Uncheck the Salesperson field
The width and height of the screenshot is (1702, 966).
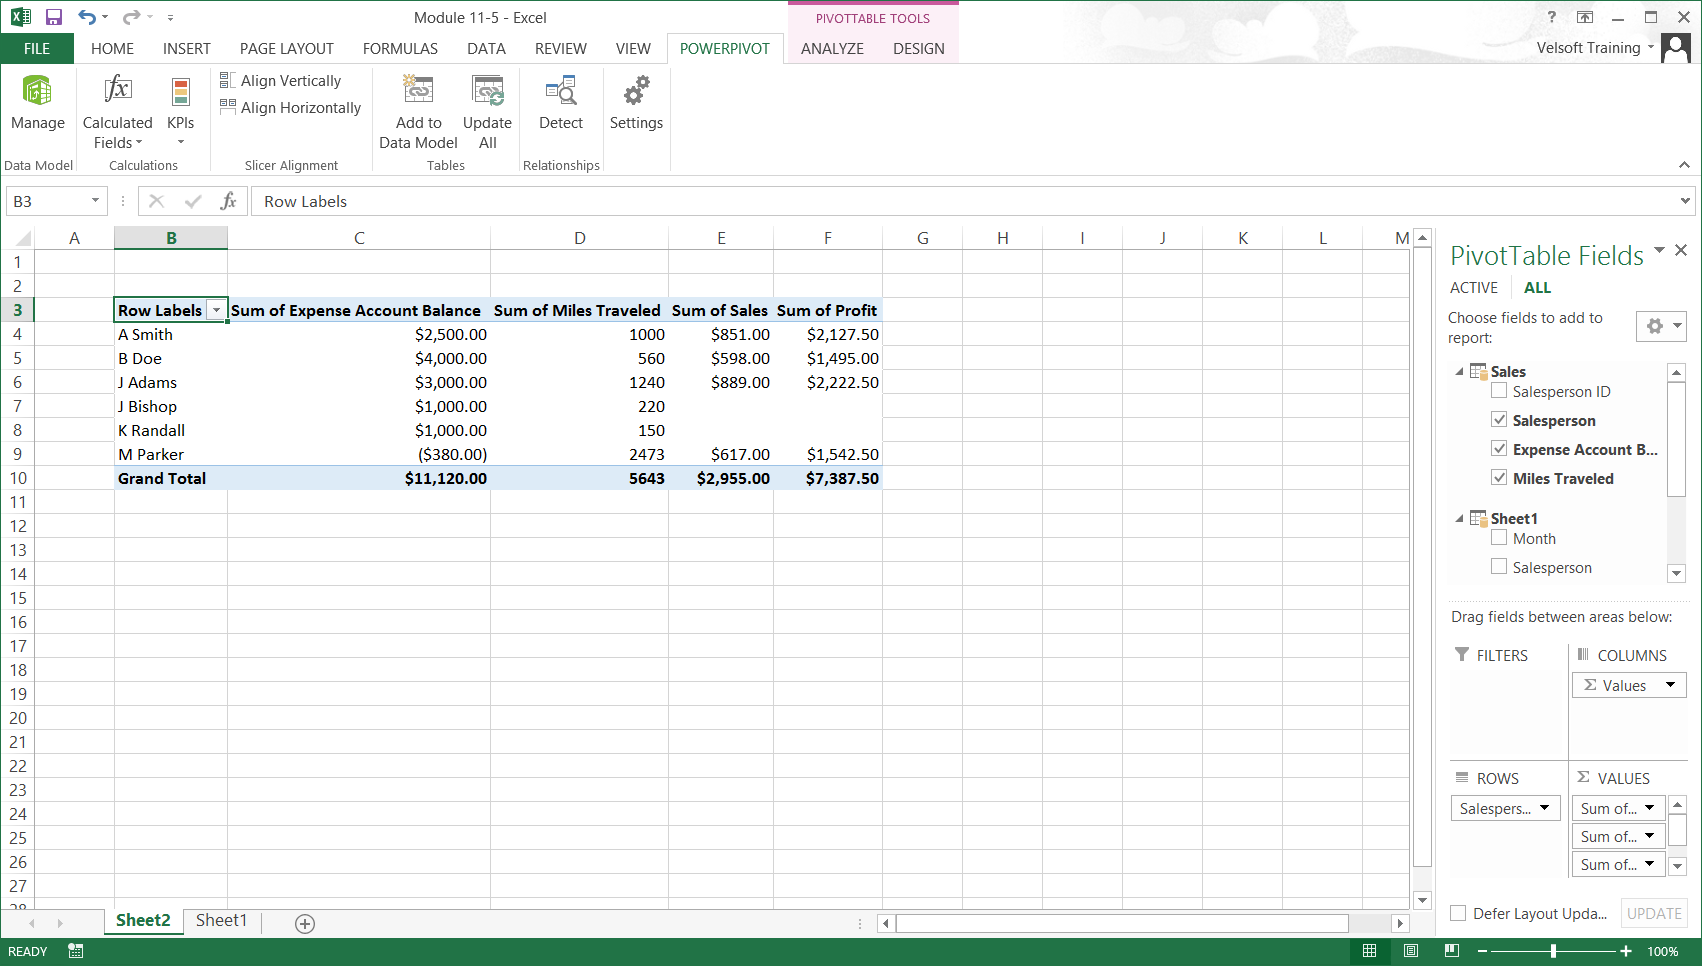pos(1499,419)
